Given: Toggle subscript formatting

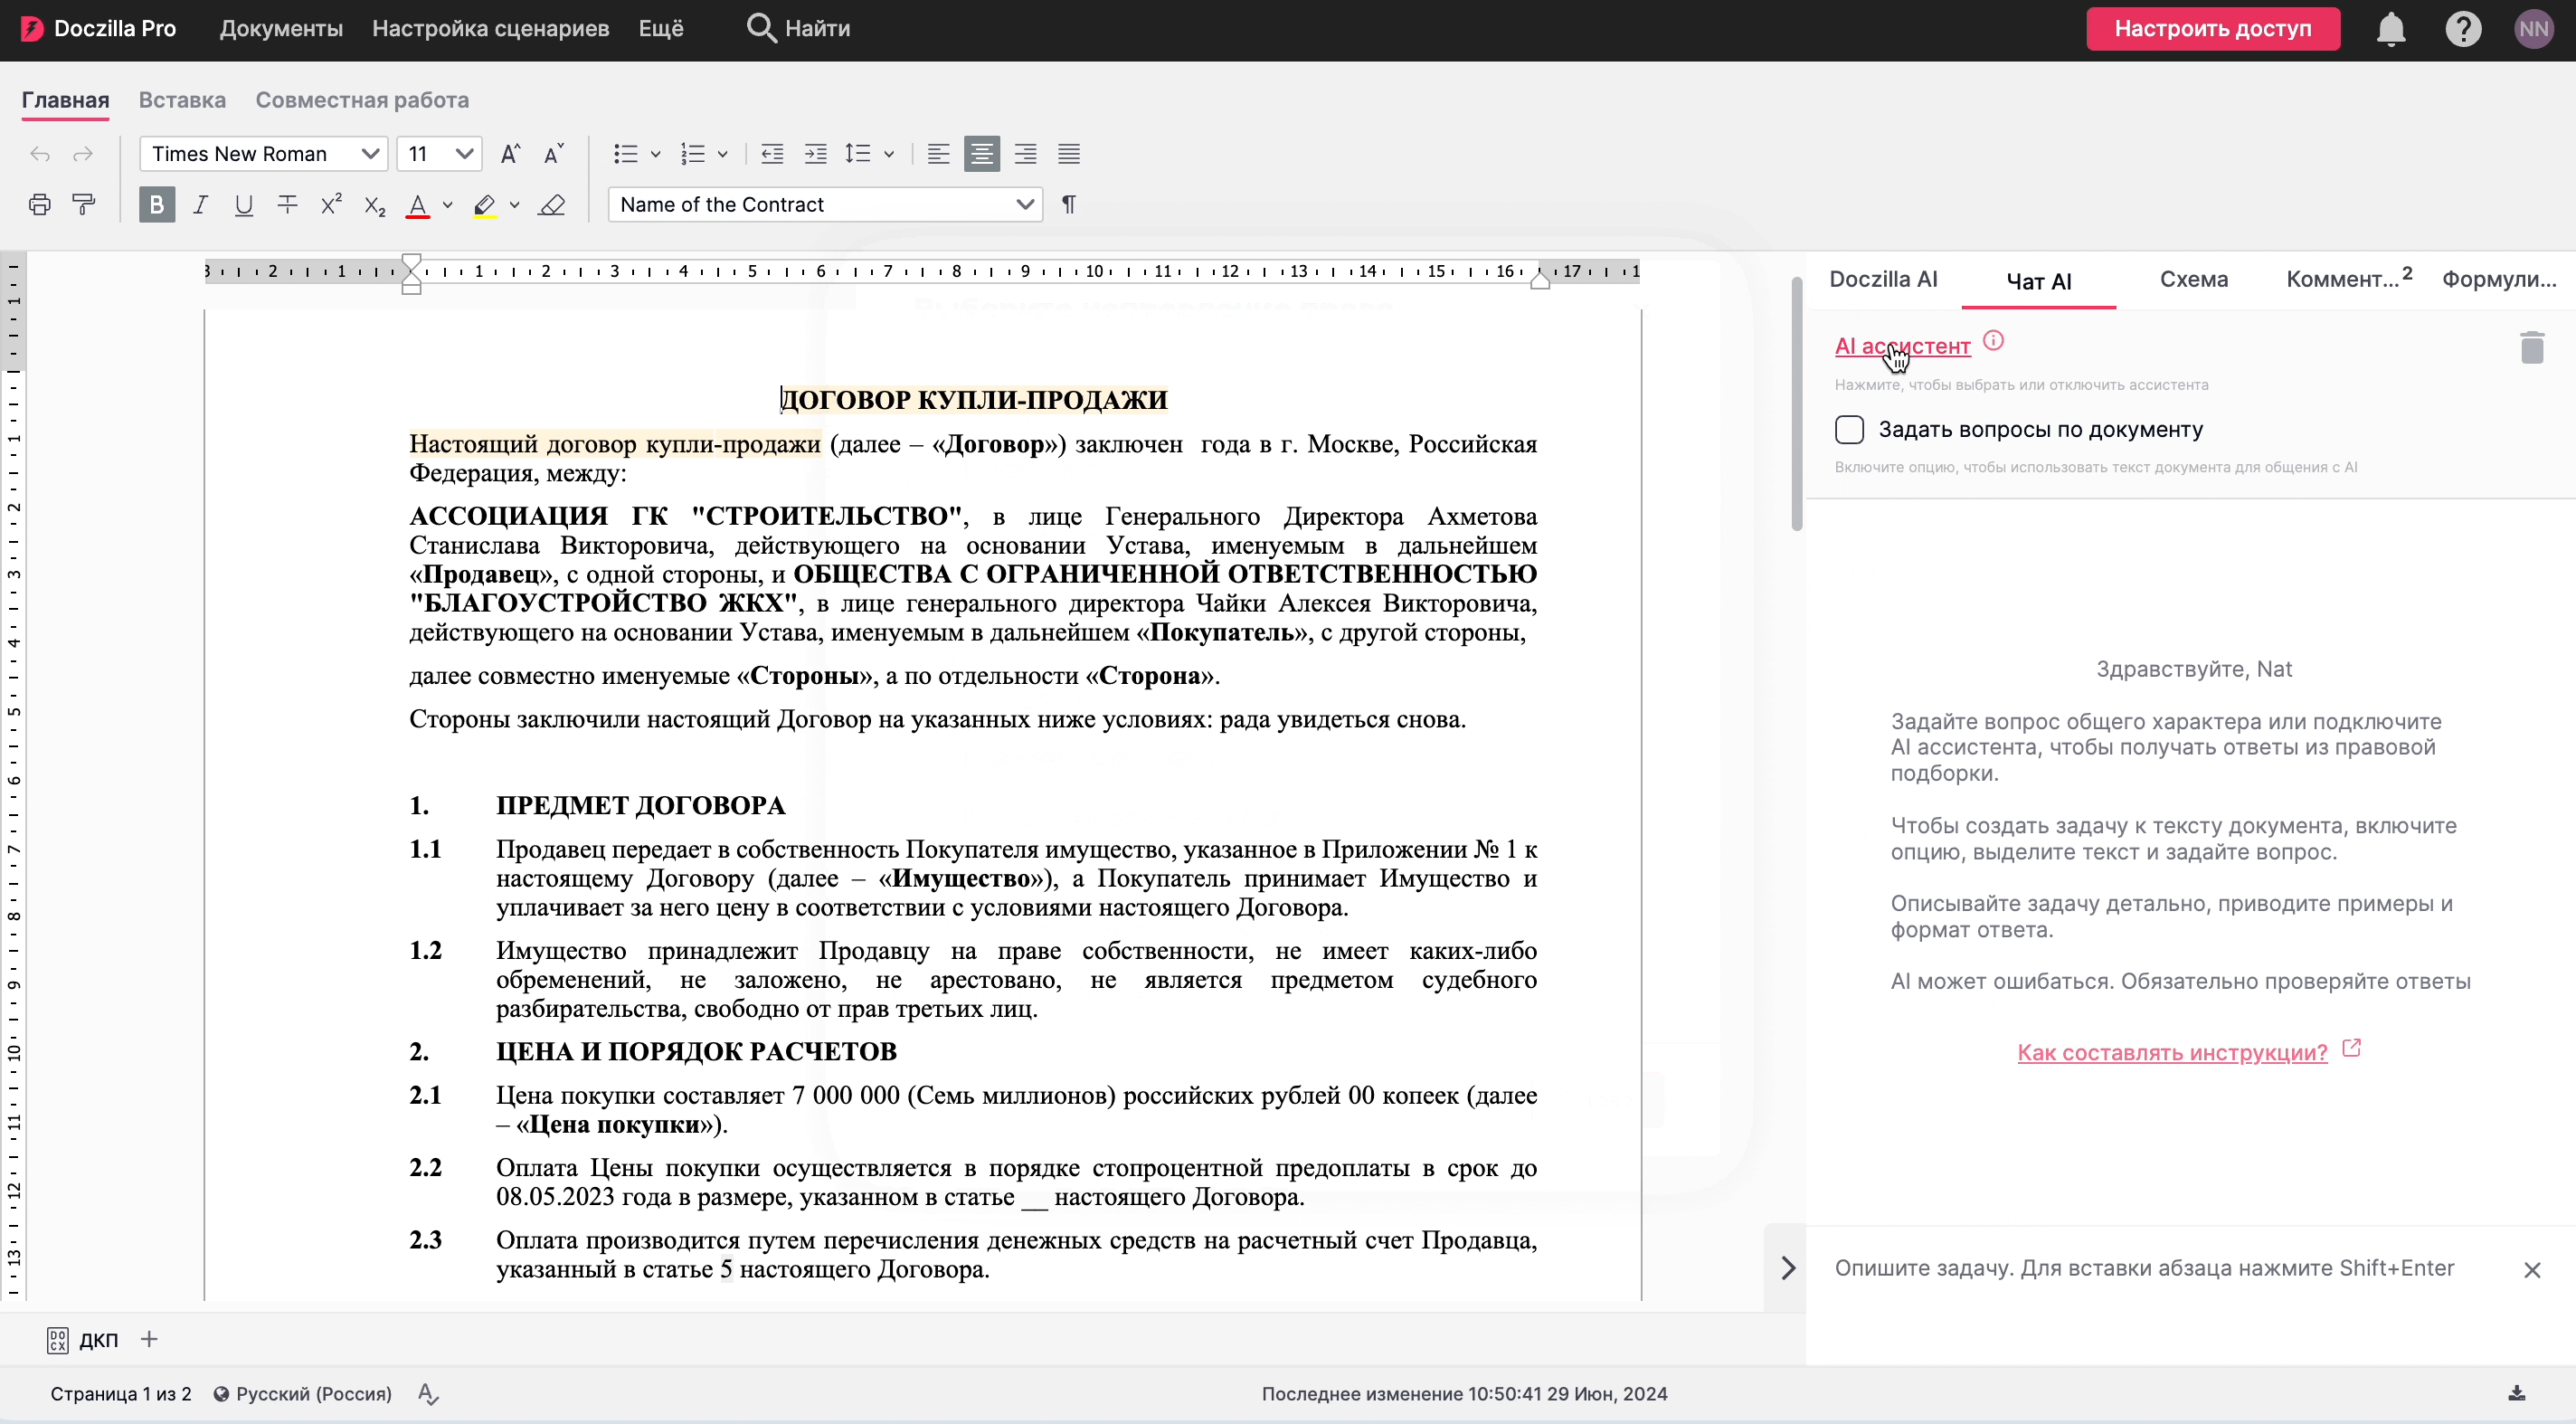Looking at the screenshot, I should pos(374,206).
